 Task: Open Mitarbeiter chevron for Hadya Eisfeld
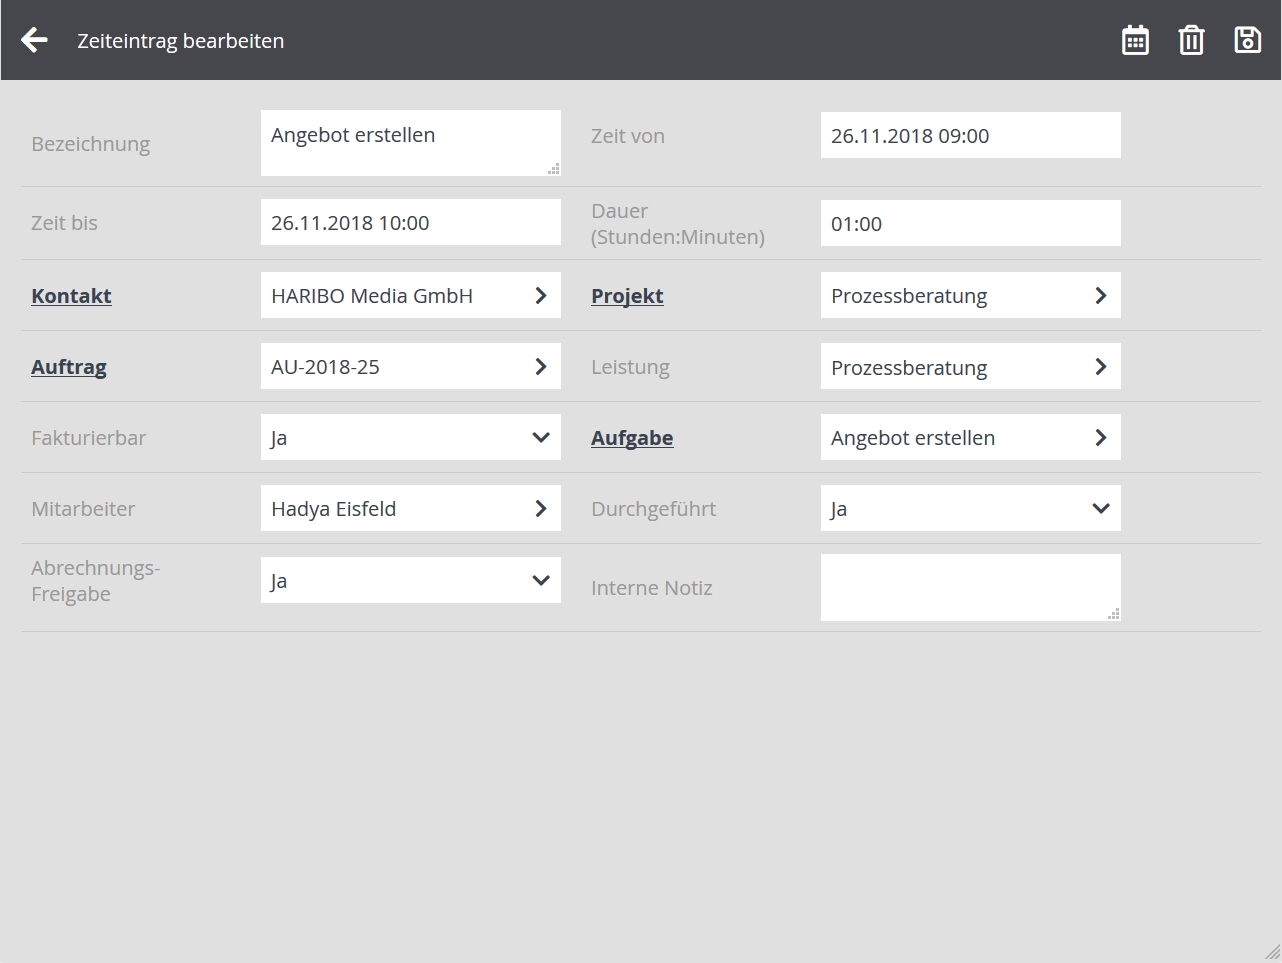coord(540,508)
